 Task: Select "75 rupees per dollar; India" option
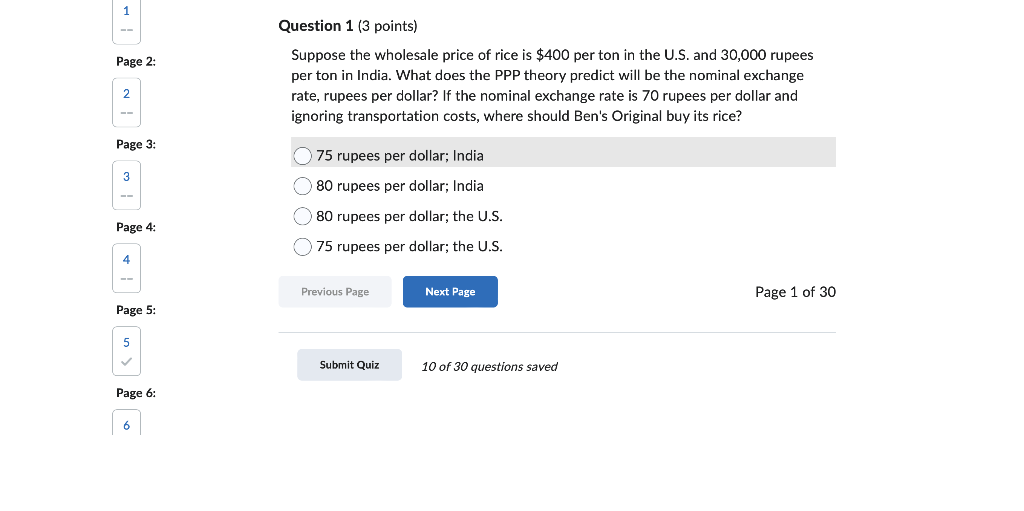click(x=303, y=156)
